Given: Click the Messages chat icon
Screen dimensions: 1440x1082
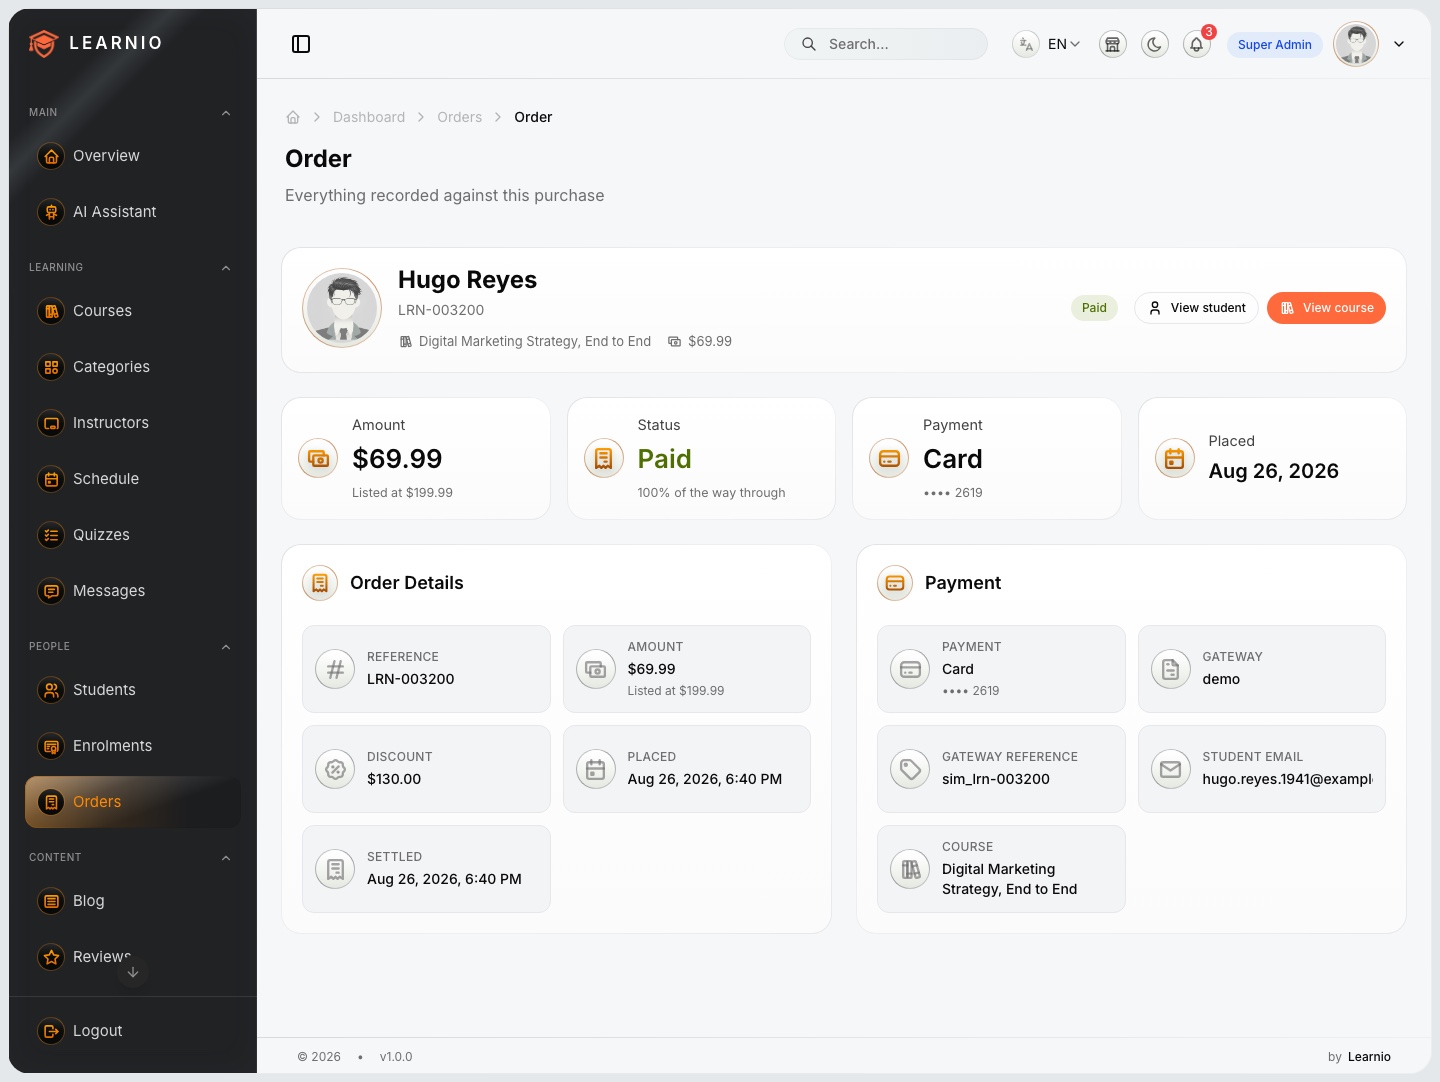Looking at the screenshot, I should point(51,591).
